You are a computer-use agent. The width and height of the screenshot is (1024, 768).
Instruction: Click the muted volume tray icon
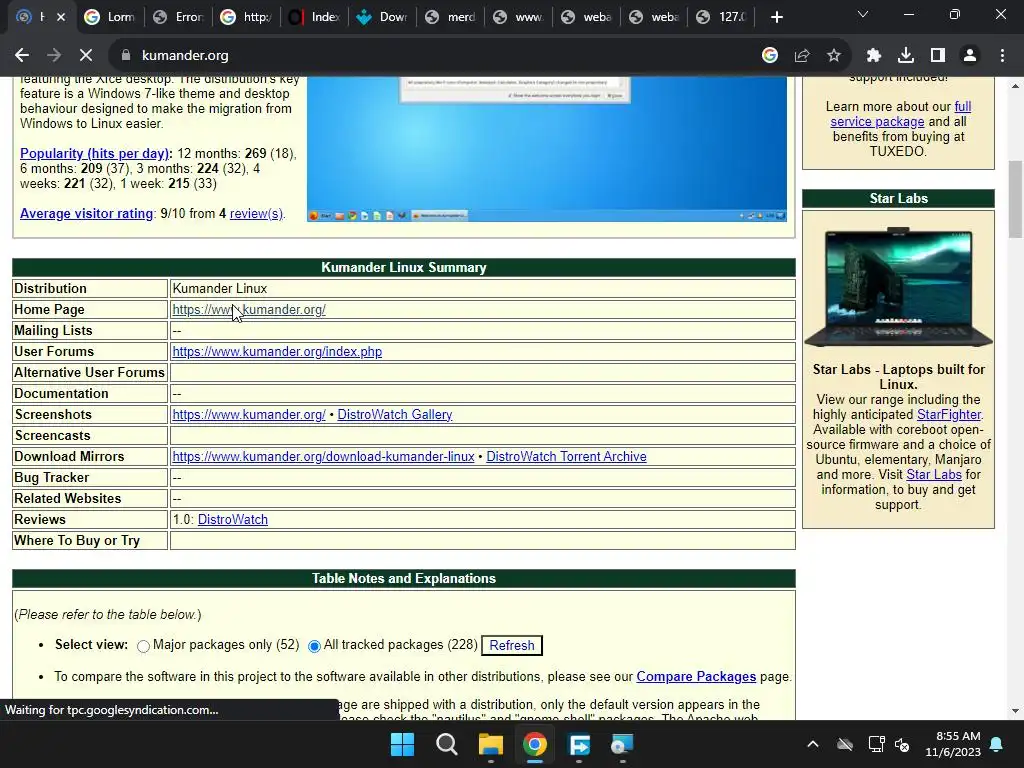[x=902, y=744]
